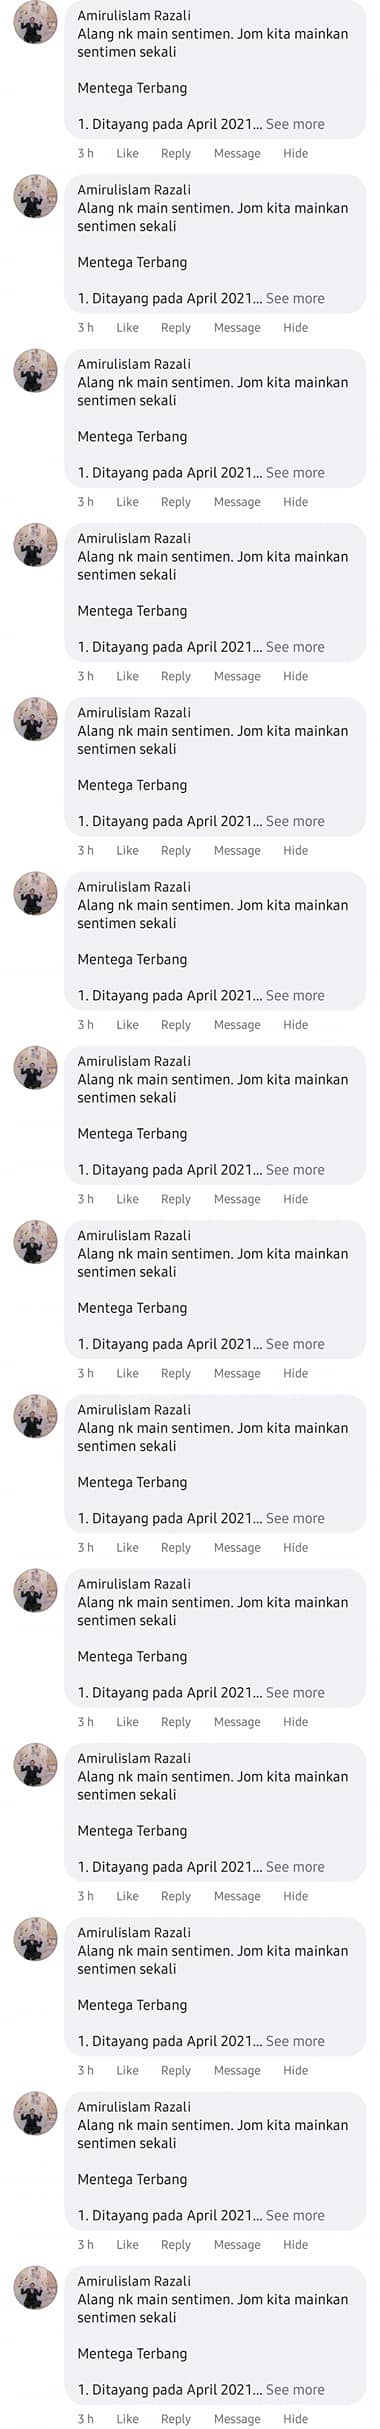Reply to the second comment
380x2429 pixels.
click(176, 328)
